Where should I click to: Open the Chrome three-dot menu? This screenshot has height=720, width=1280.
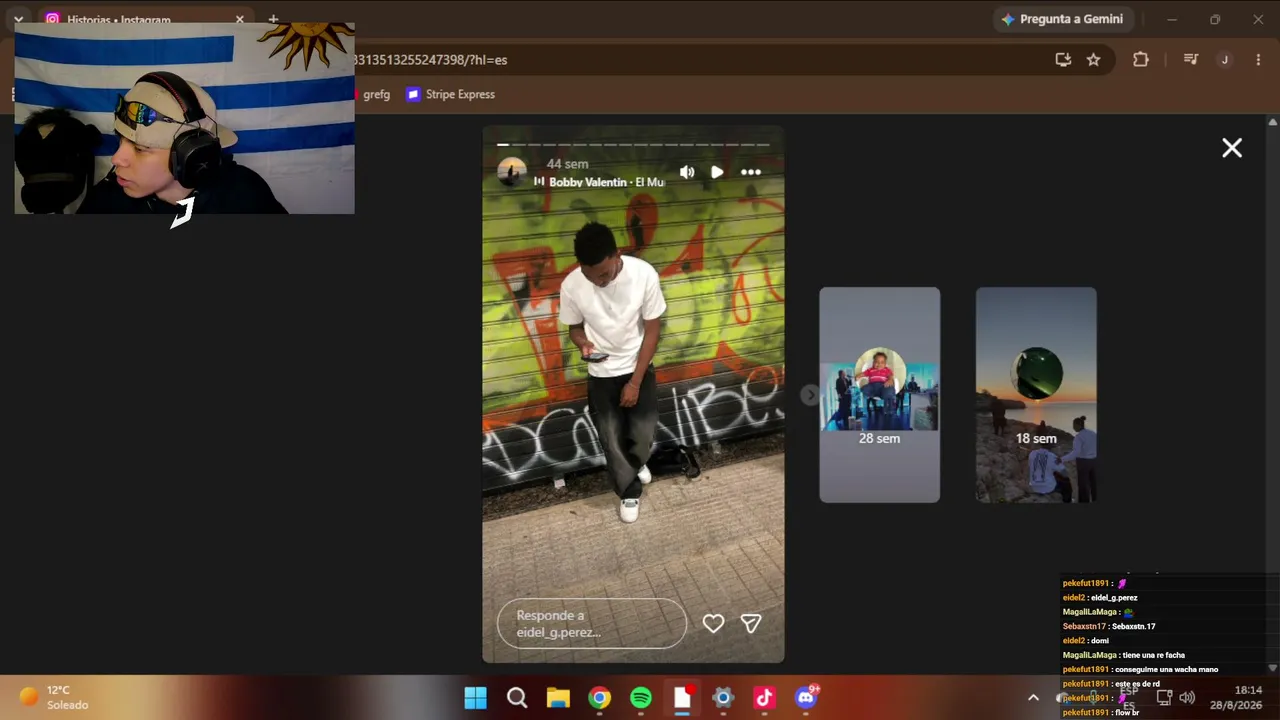1258,60
